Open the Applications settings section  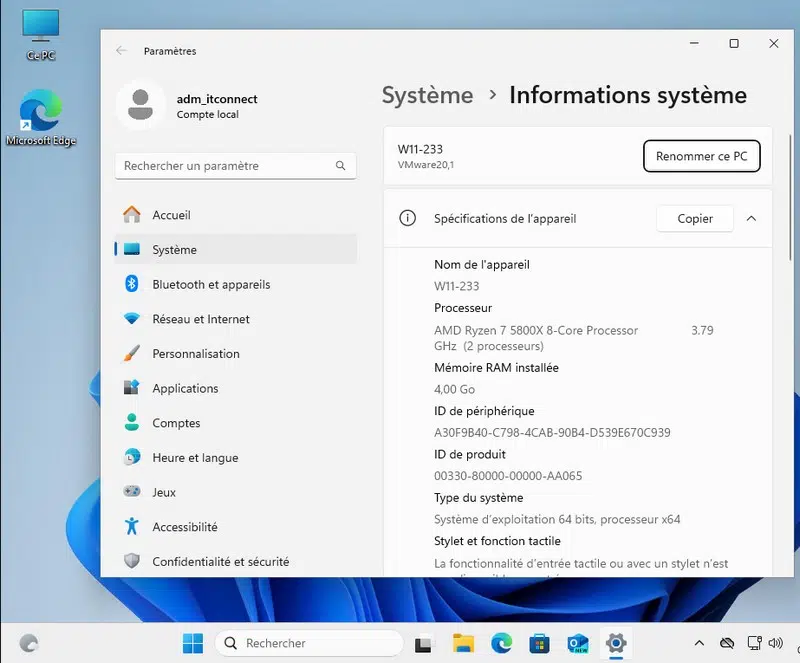184,388
